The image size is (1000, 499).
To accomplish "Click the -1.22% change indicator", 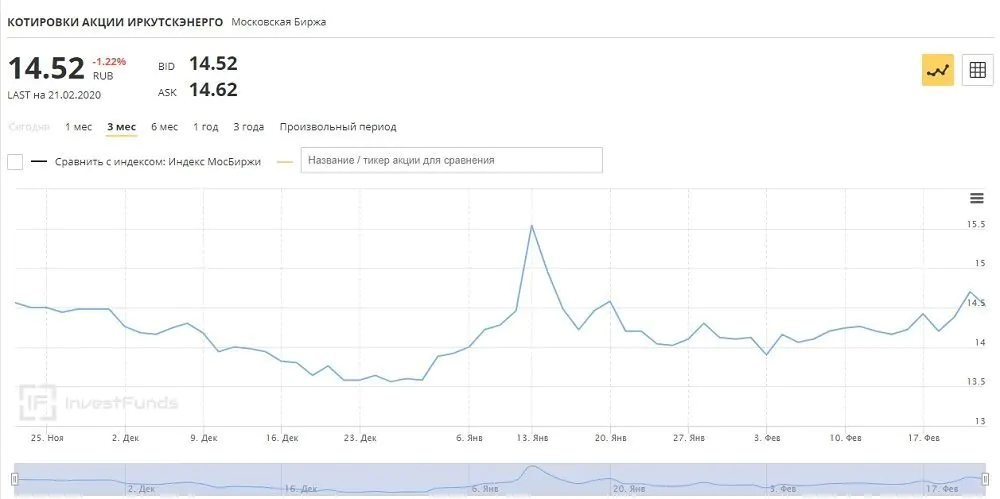I will [x=109, y=62].
